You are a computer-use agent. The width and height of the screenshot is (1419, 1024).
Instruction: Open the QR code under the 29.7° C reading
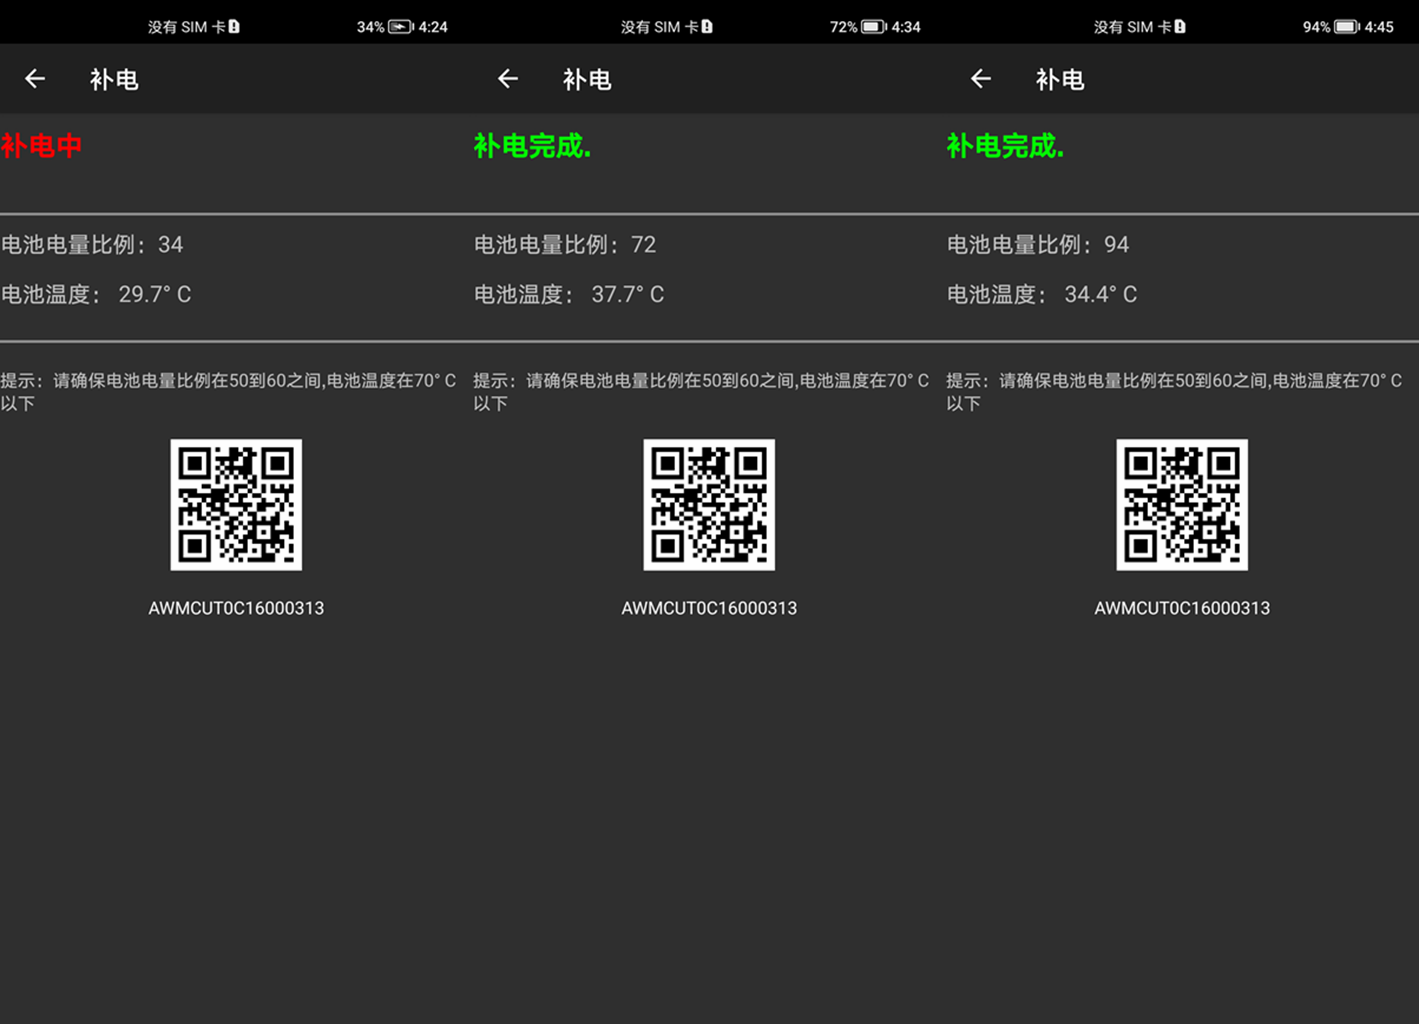[x=236, y=505]
